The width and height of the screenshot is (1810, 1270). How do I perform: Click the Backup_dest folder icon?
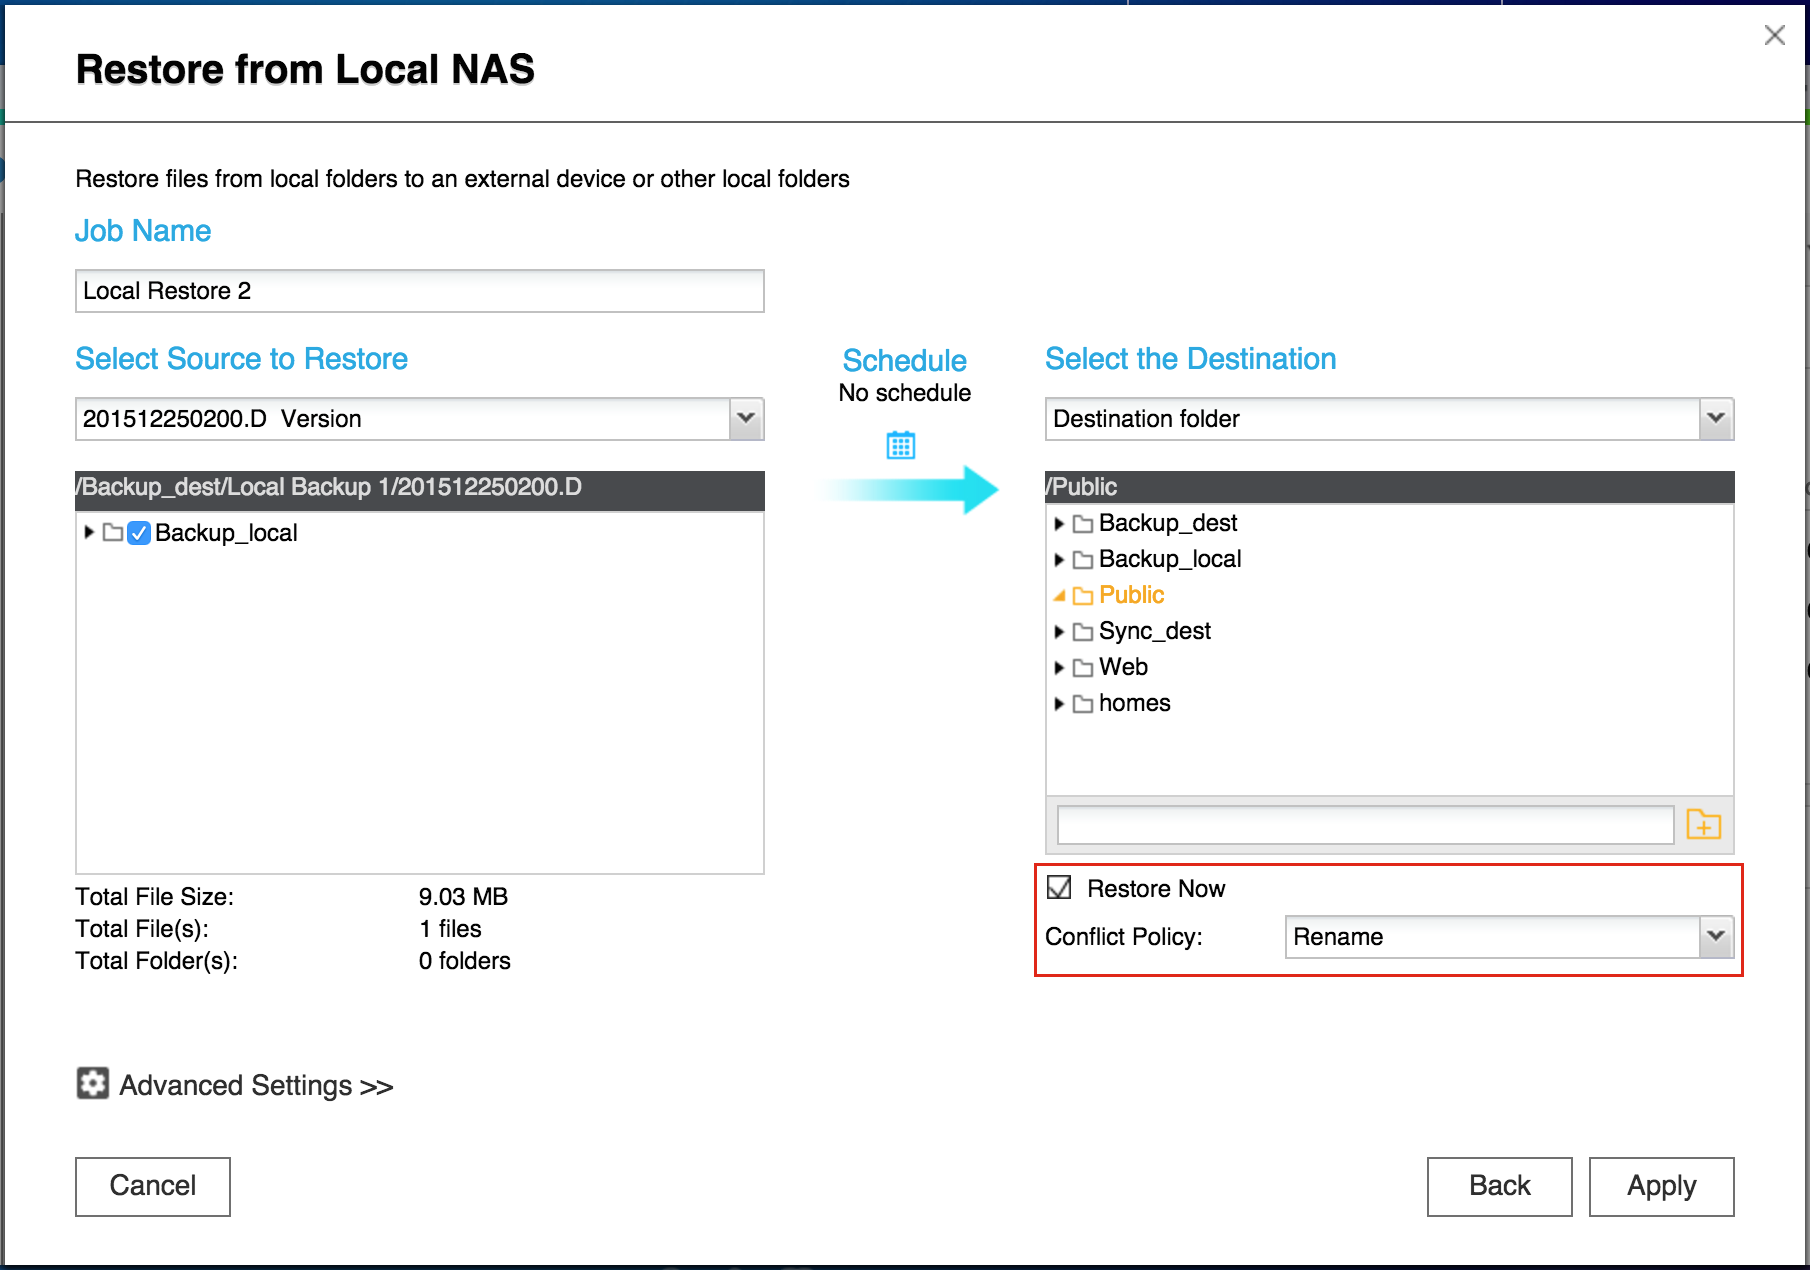click(1082, 524)
